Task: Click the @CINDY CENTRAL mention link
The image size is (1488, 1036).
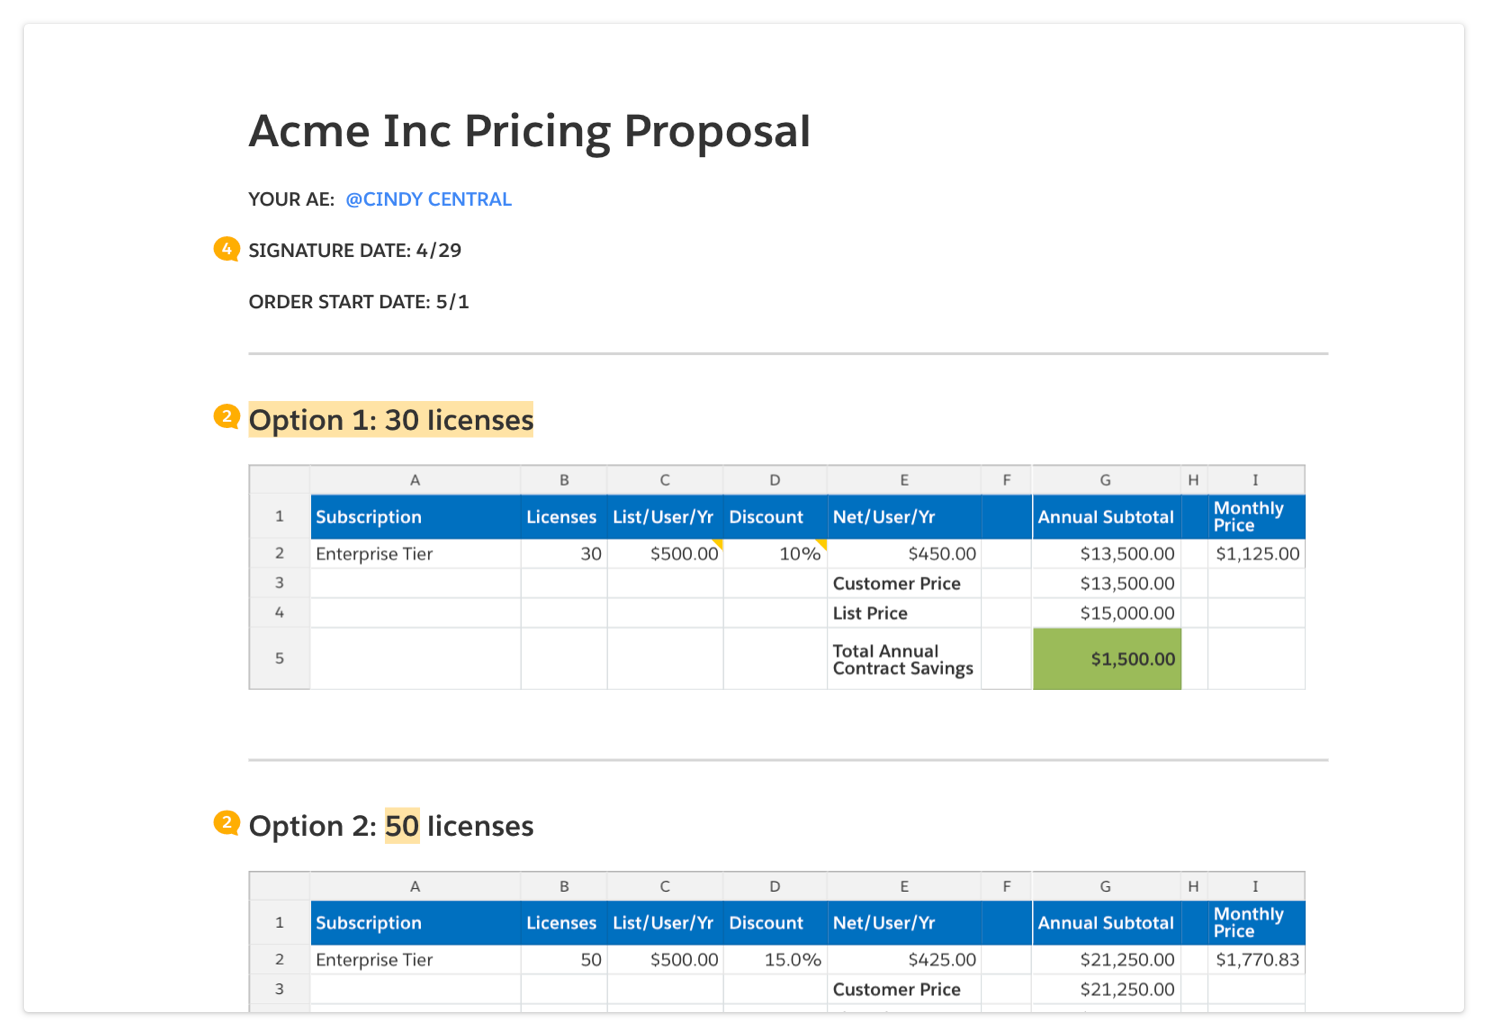Action: pos(428,199)
